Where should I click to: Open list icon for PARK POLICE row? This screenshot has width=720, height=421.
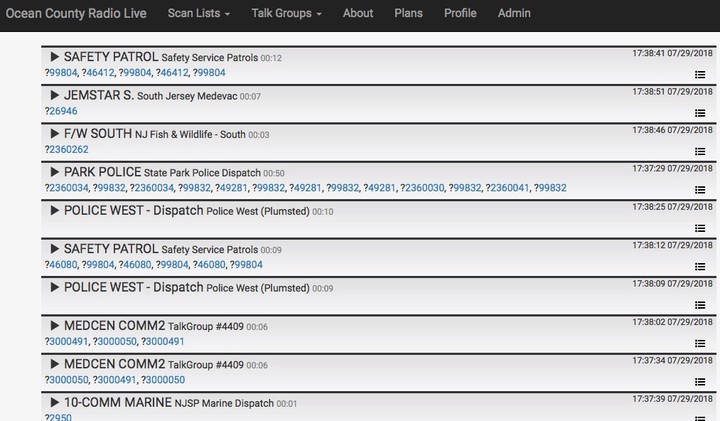pos(700,190)
